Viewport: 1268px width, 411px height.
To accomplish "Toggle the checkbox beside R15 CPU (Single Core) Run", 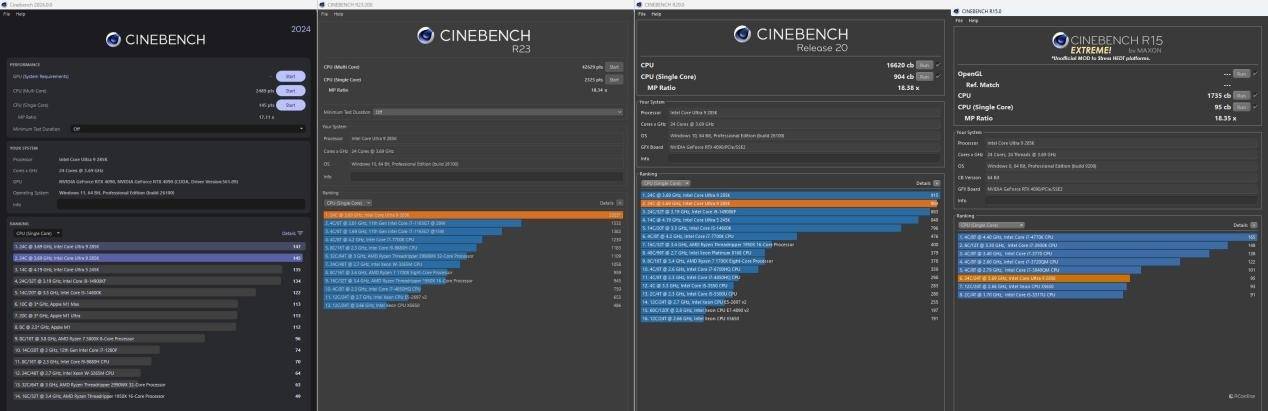I will [1254, 106].
